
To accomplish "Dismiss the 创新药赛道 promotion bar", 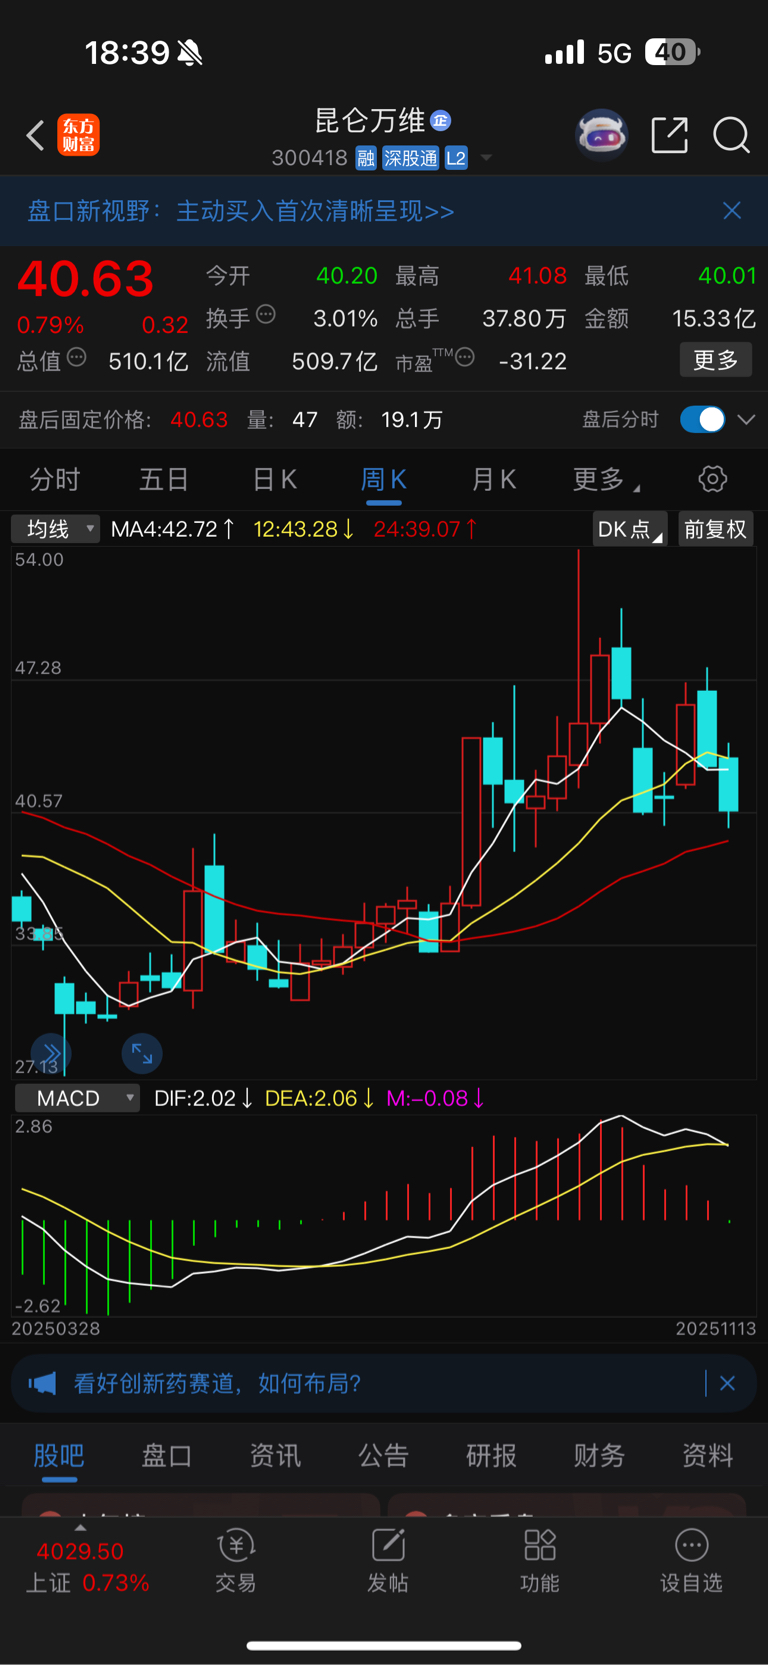I will click(728, 1383).
